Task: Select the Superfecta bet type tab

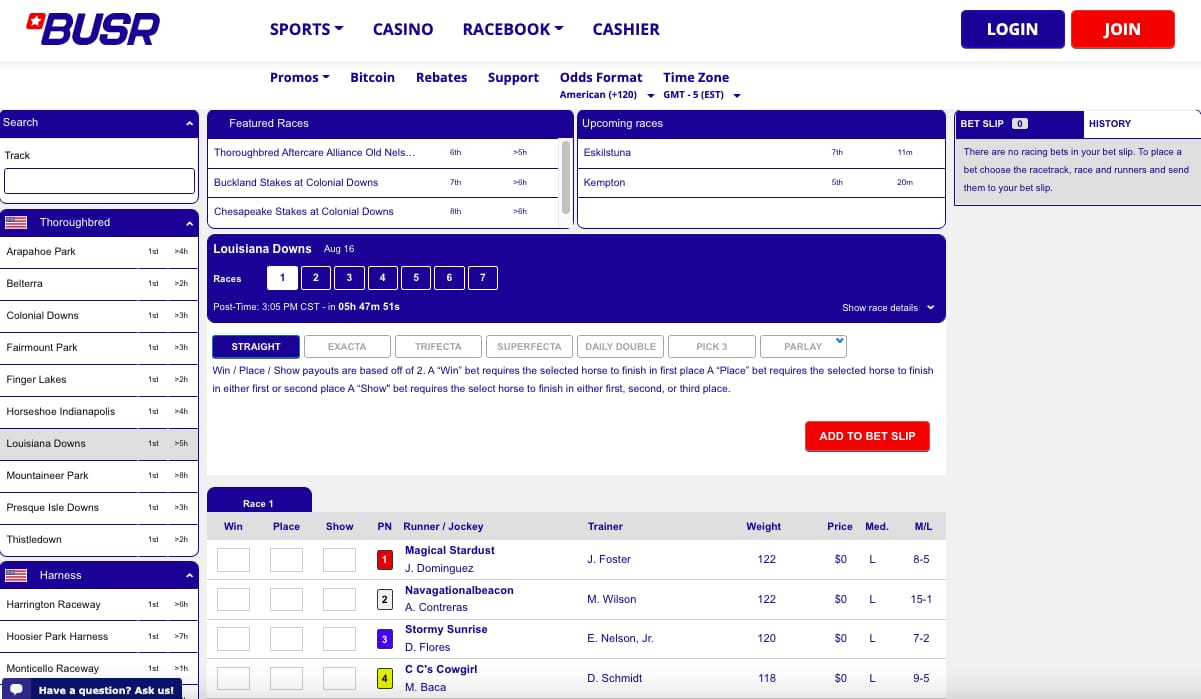Action: click(530, 346)
